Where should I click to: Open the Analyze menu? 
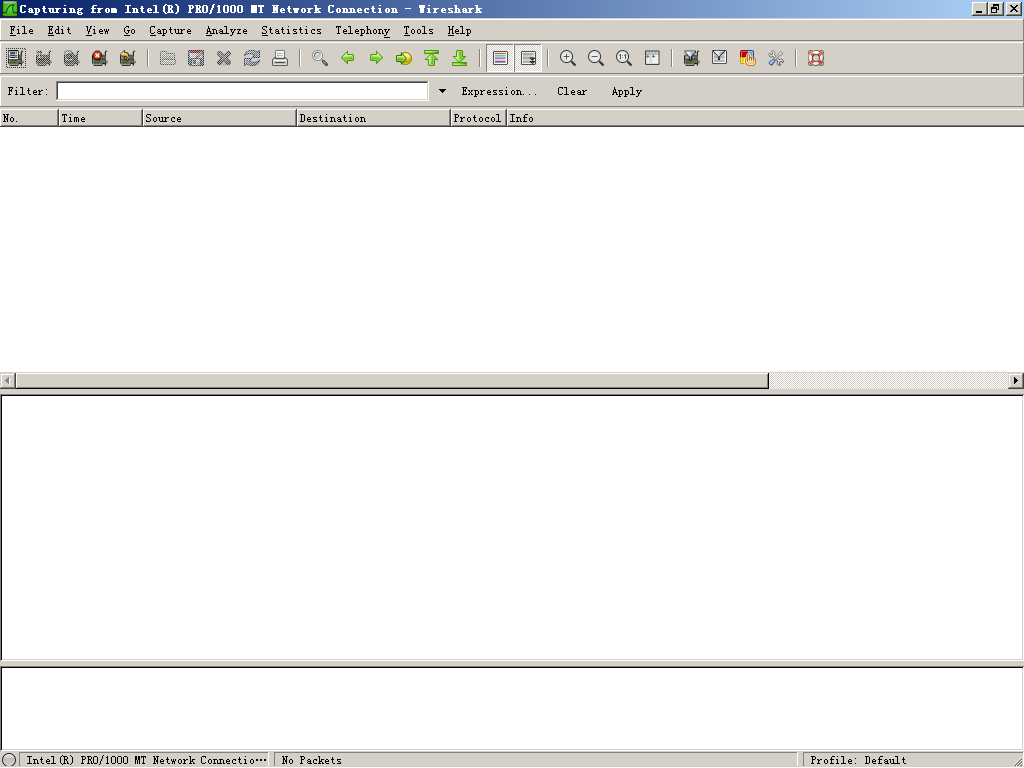(x=227, y=31)
